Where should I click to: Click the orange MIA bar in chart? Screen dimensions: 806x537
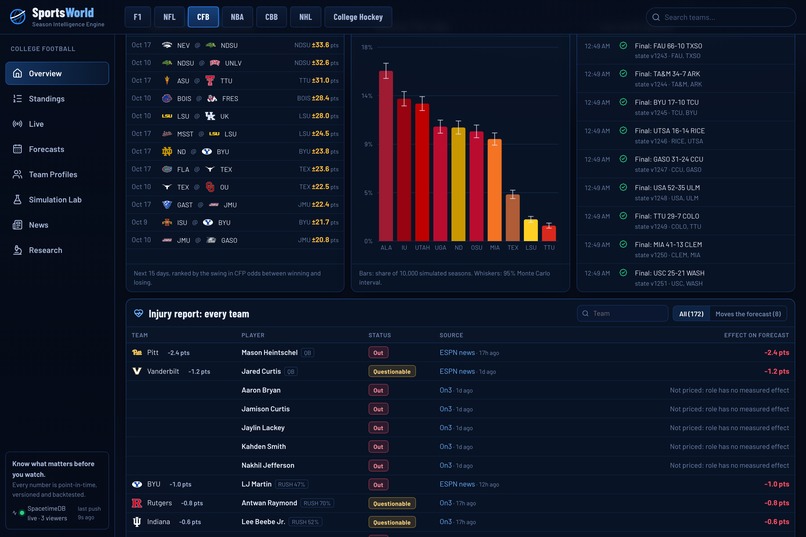tap(494, 190)
